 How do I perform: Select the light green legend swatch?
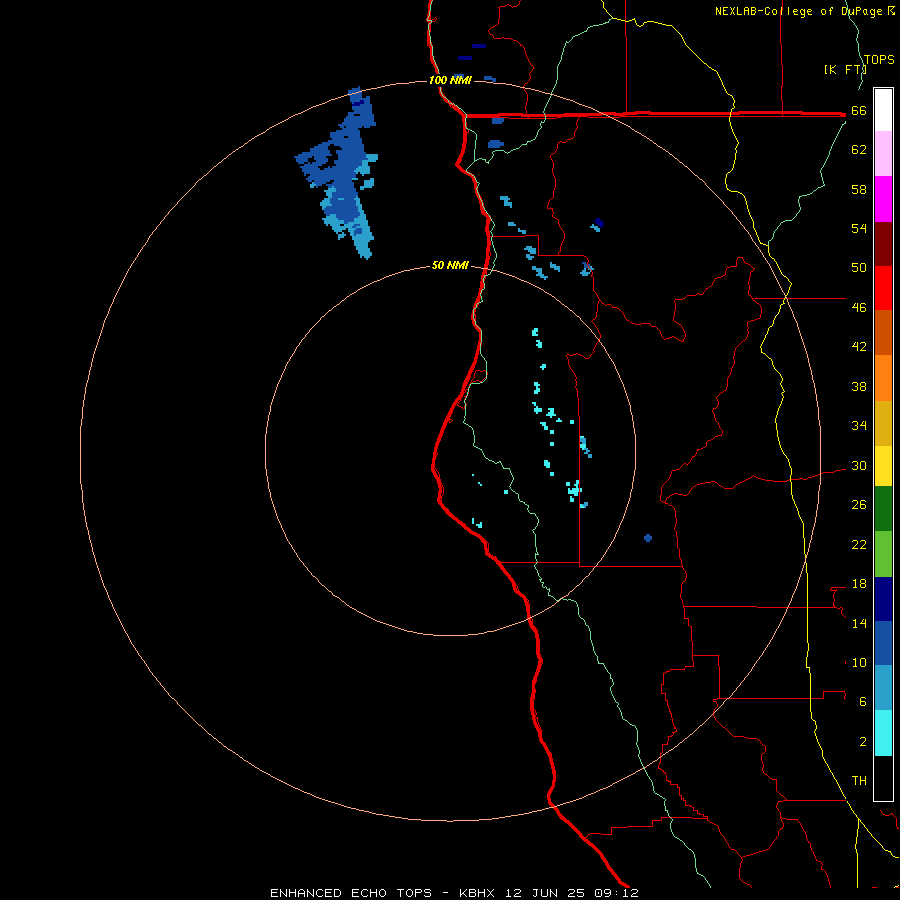coord(883,554)
